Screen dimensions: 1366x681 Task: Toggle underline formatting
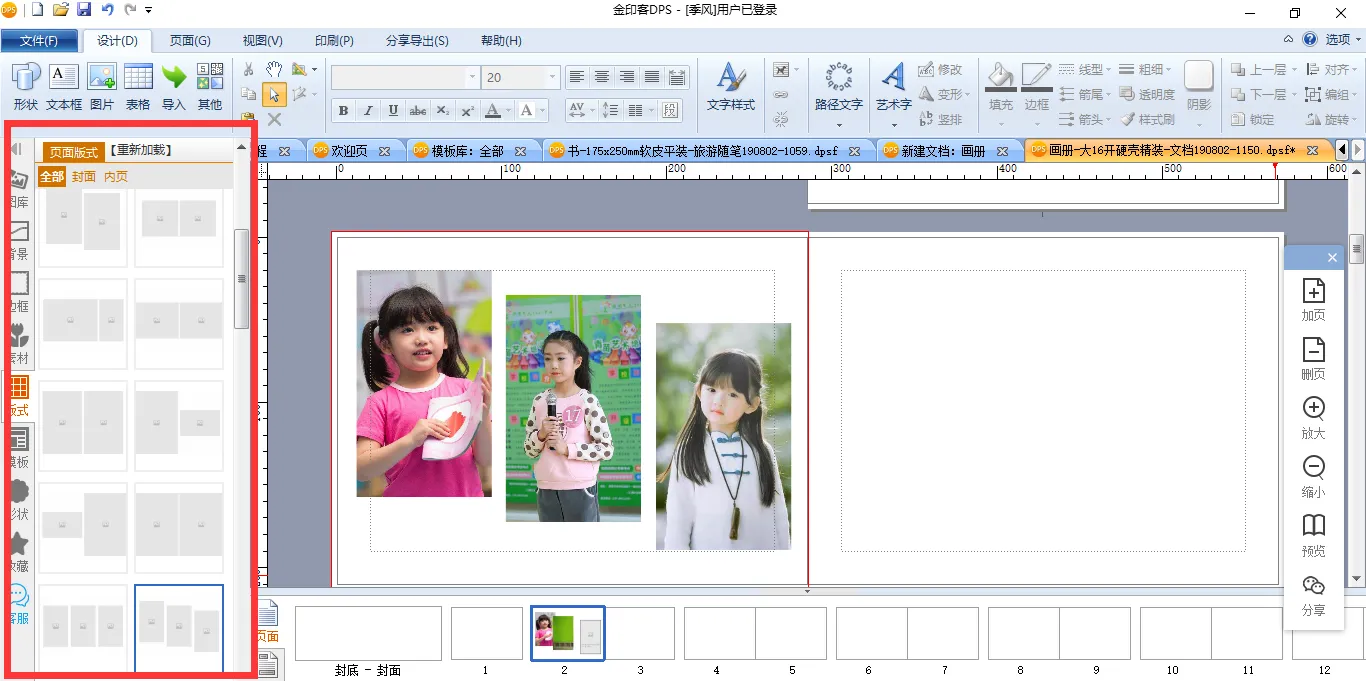[393, 110]
